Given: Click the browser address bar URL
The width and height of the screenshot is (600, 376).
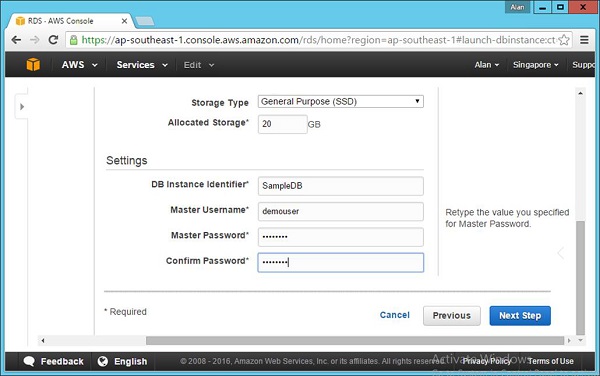Looking at the screenshot, I should tap(318, 40).
